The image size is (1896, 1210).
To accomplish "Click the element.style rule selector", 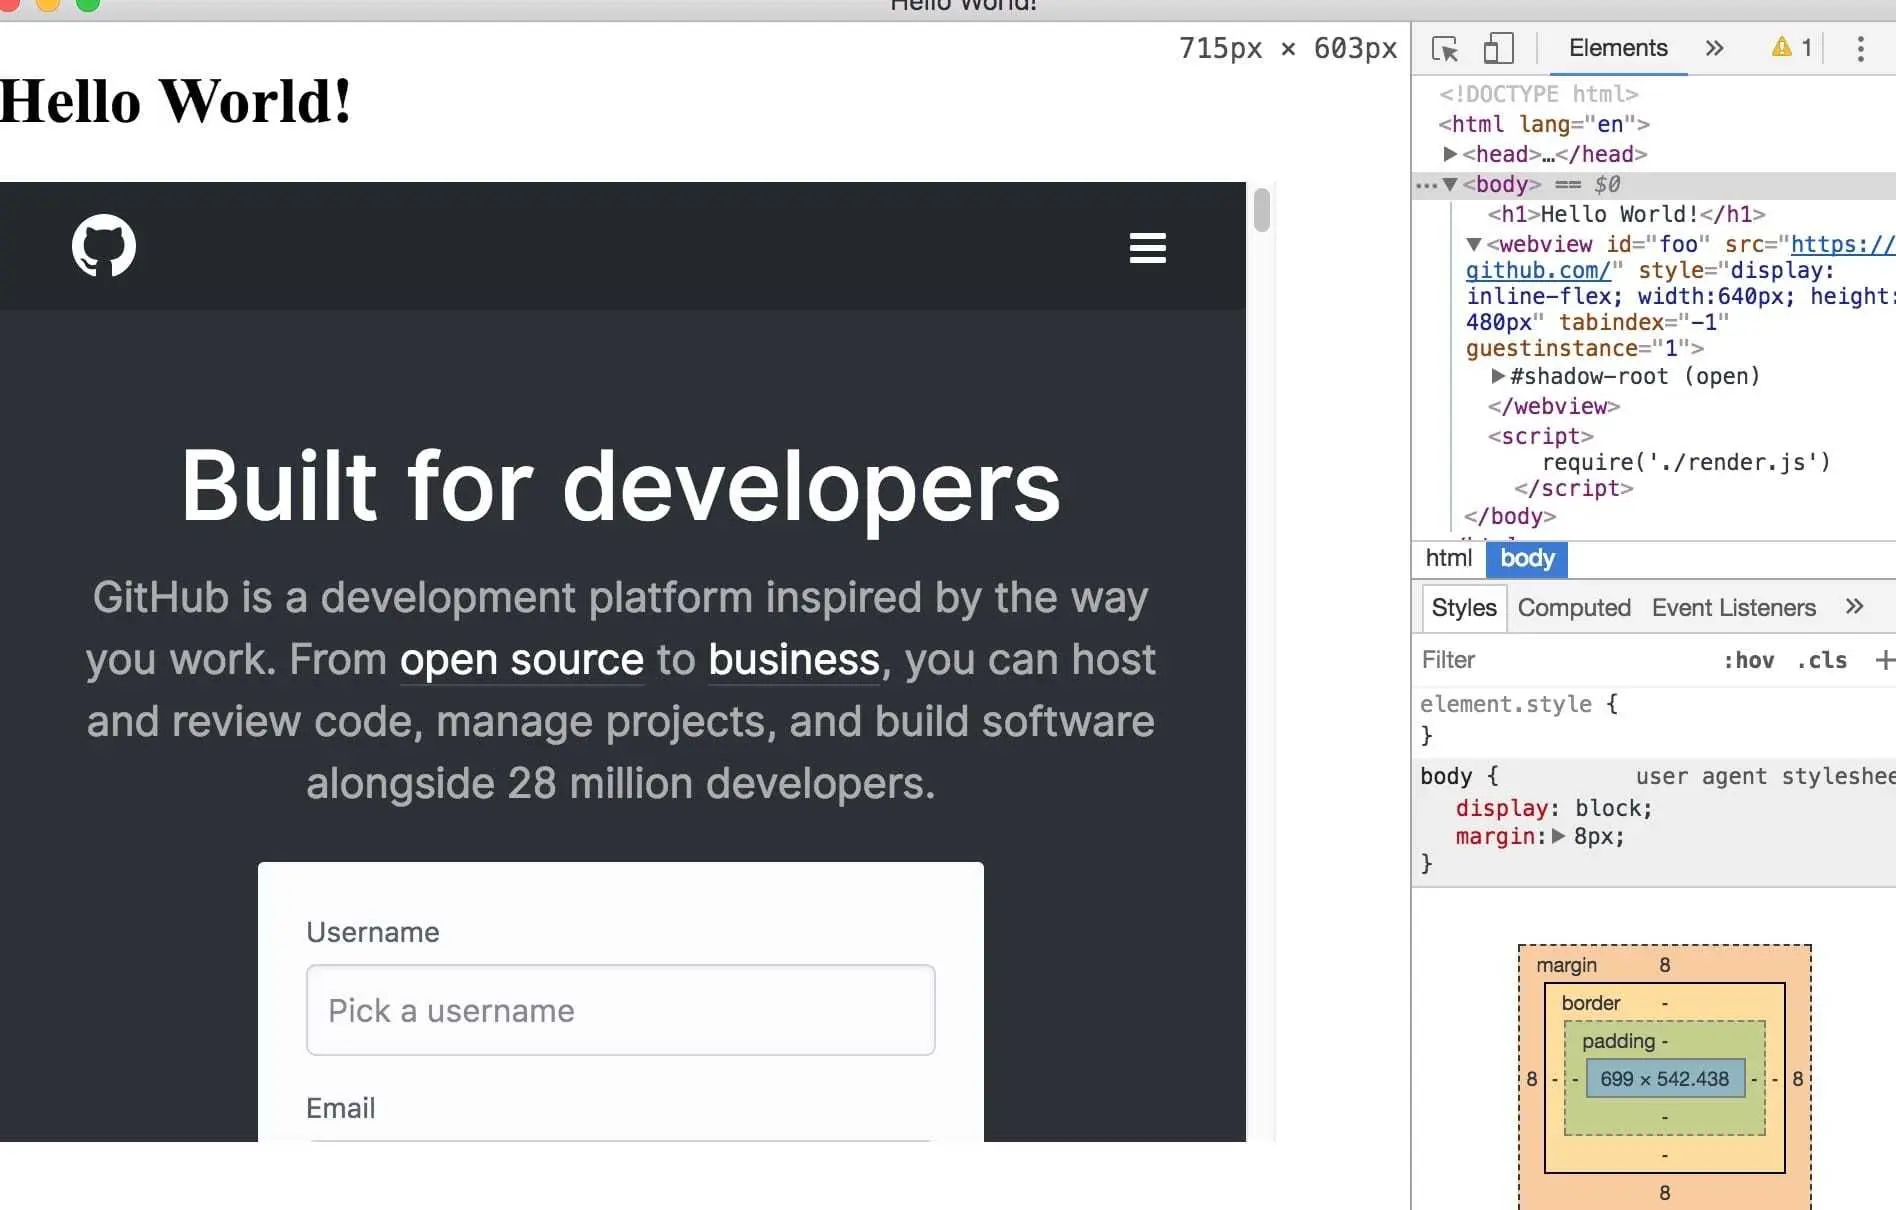I will (x=1506, y=704).
